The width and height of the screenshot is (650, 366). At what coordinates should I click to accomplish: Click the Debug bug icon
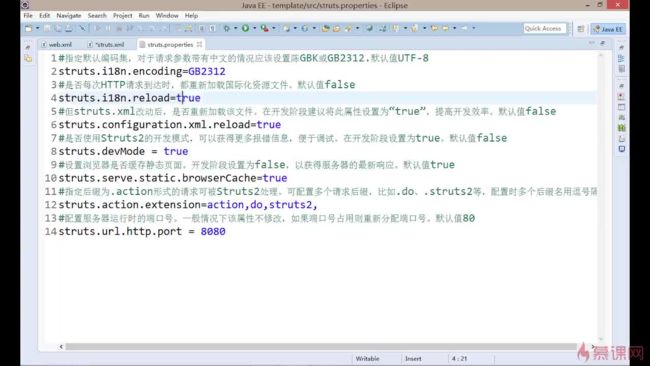[226, 29]
